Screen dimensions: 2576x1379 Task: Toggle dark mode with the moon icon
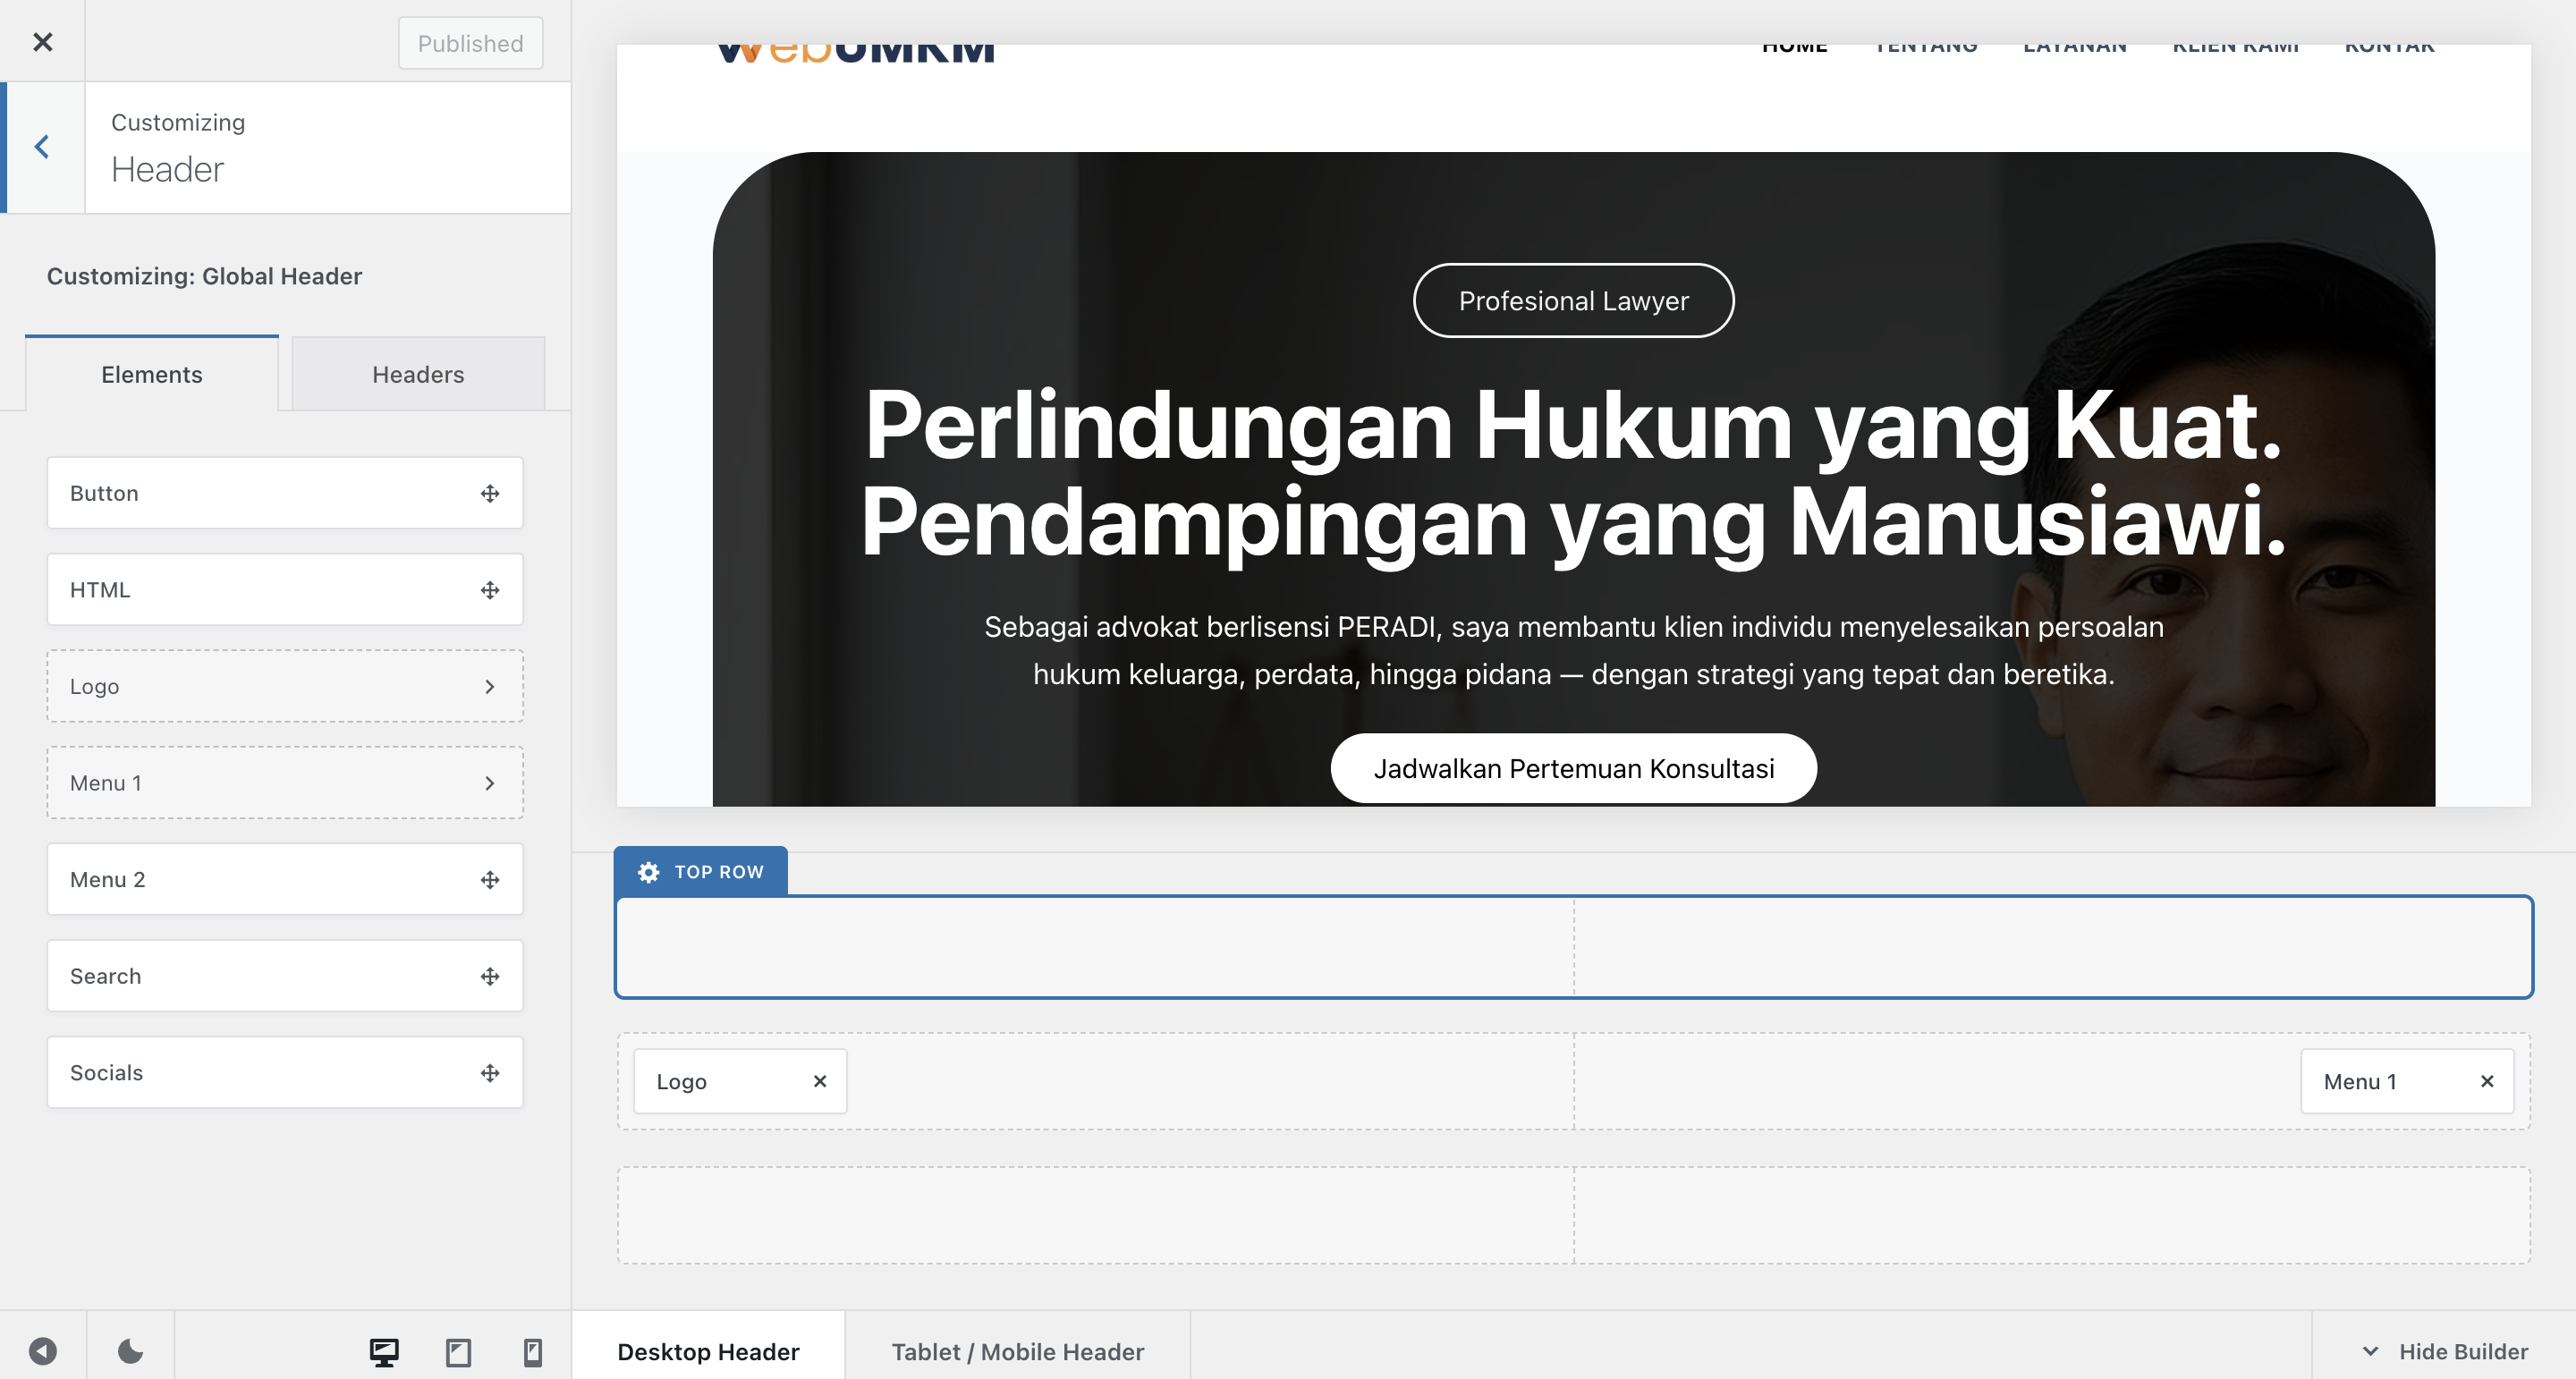pos(130,1352)
